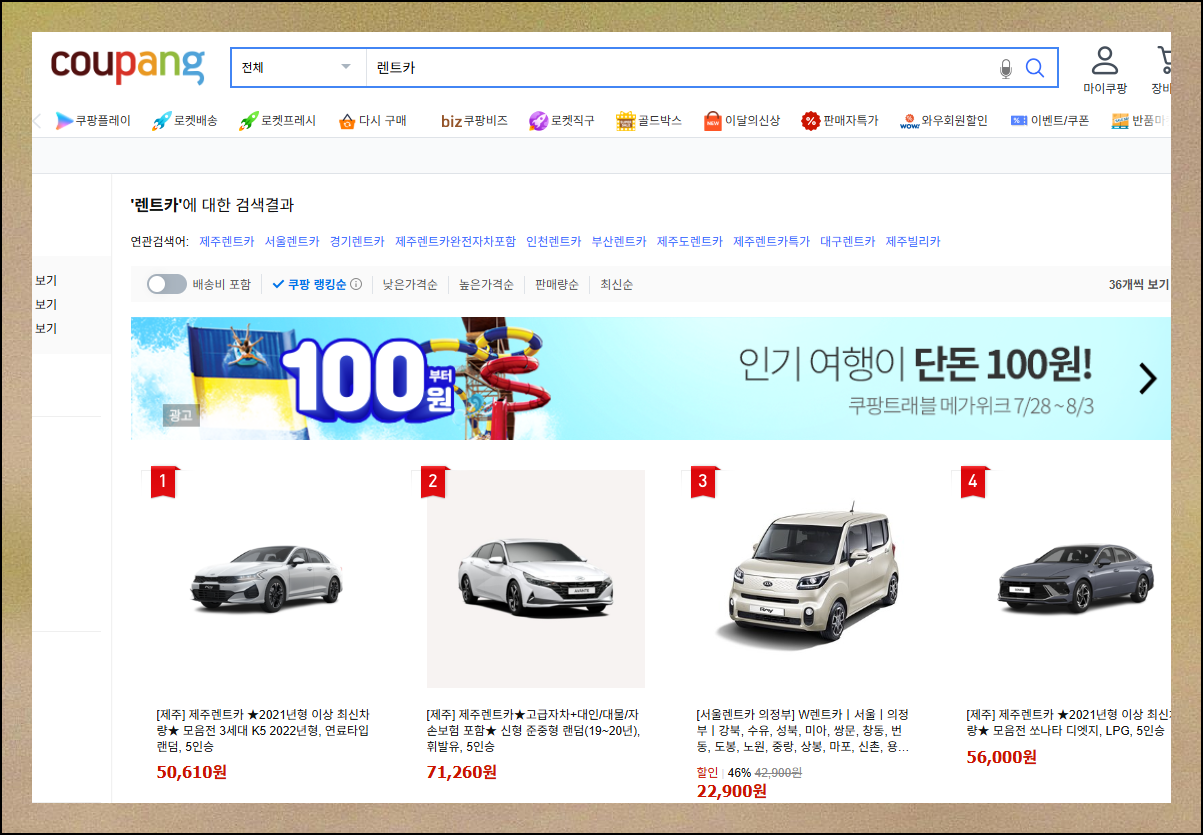Sort by 판매량순
This screenshot has height=835, width=1203.
tap(556, 285)
